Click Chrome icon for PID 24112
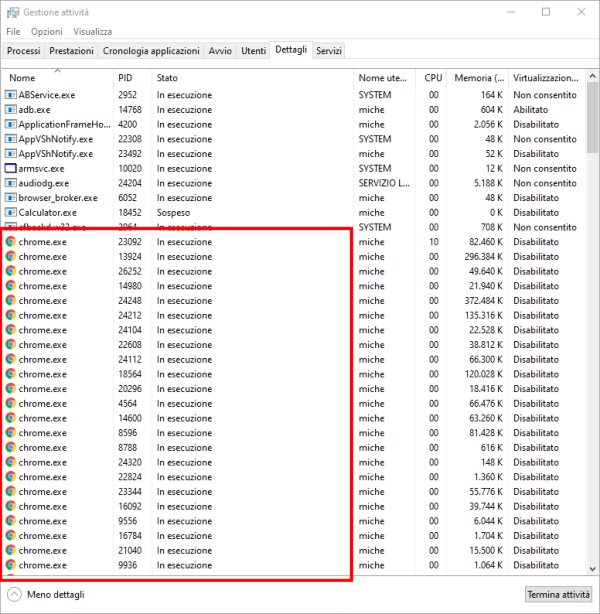Image resolution: width=600 pixels, height=614 pixels. pos(11,359)
